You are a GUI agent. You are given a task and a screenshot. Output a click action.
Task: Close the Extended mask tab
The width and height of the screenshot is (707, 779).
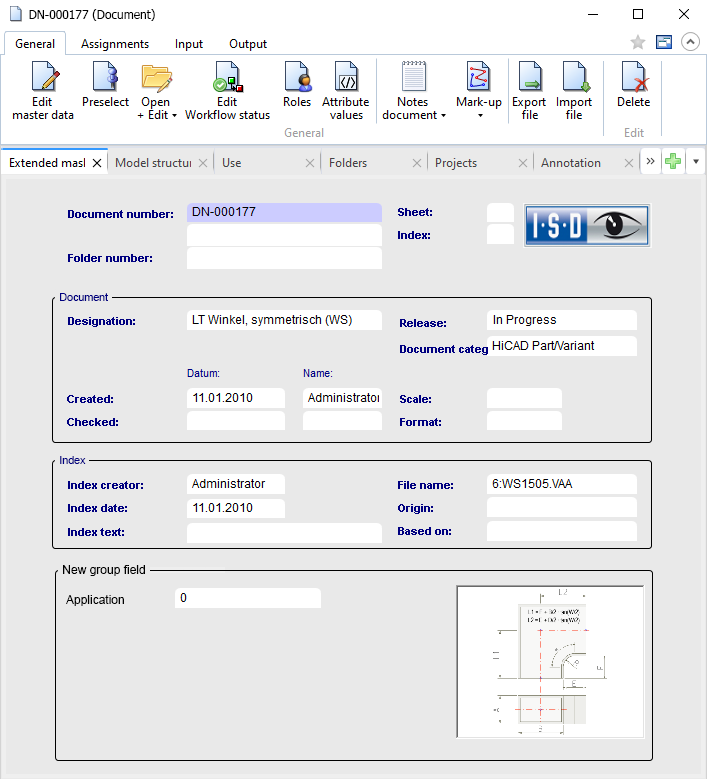coord(98,163)
